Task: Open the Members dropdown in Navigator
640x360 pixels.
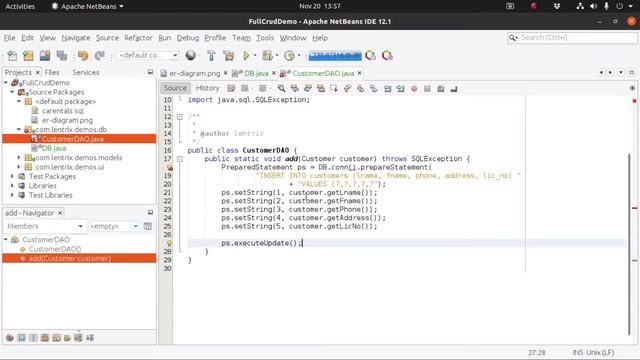Action: 45,226
